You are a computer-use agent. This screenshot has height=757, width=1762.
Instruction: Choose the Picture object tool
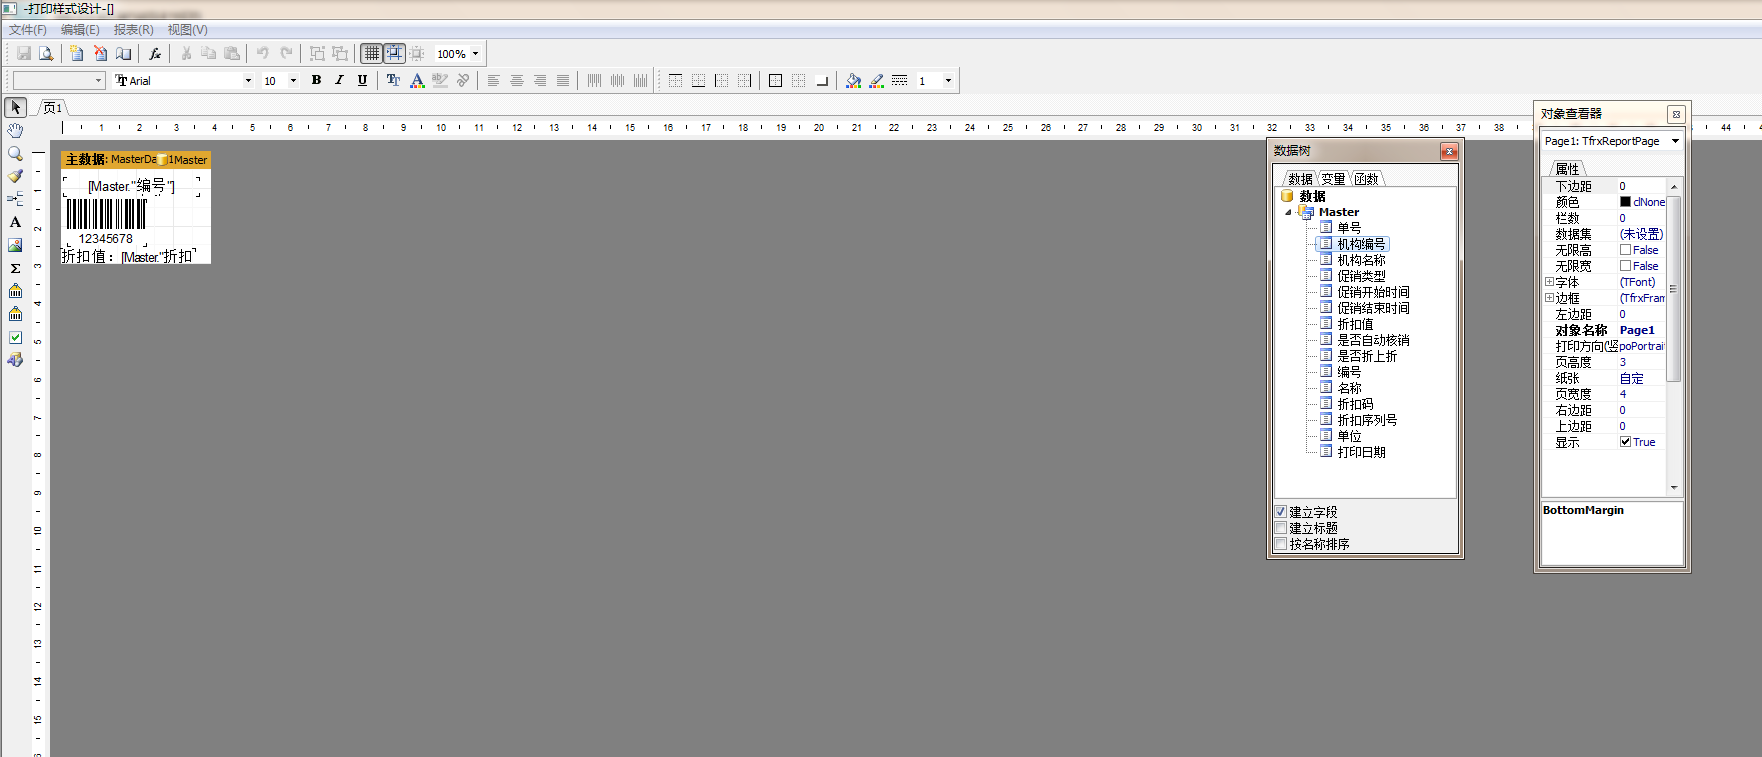[15, 245]
